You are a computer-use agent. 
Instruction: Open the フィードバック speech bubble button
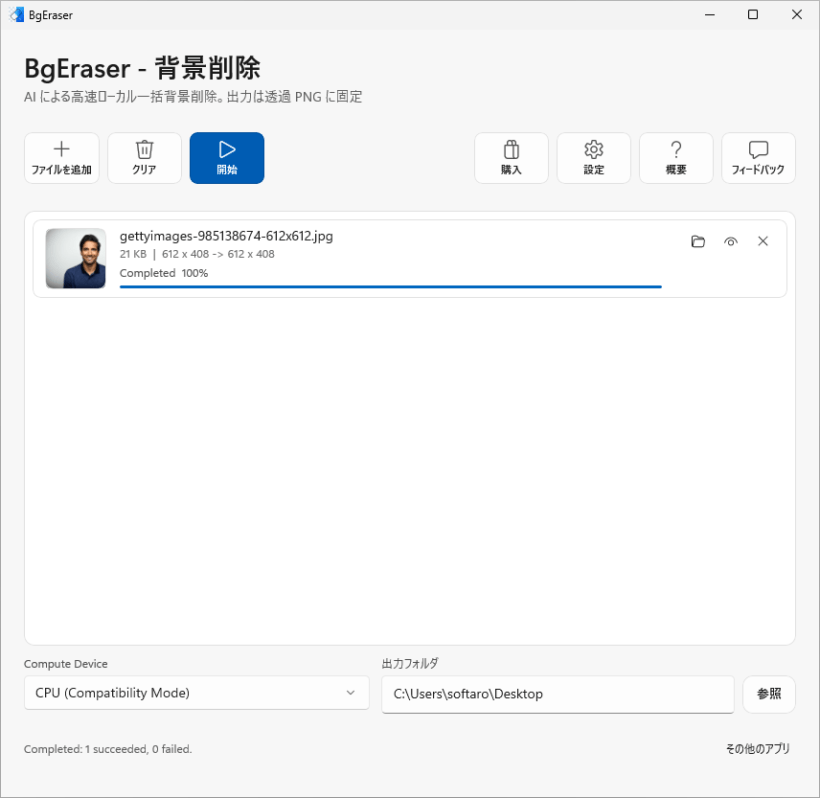point(758,158)
